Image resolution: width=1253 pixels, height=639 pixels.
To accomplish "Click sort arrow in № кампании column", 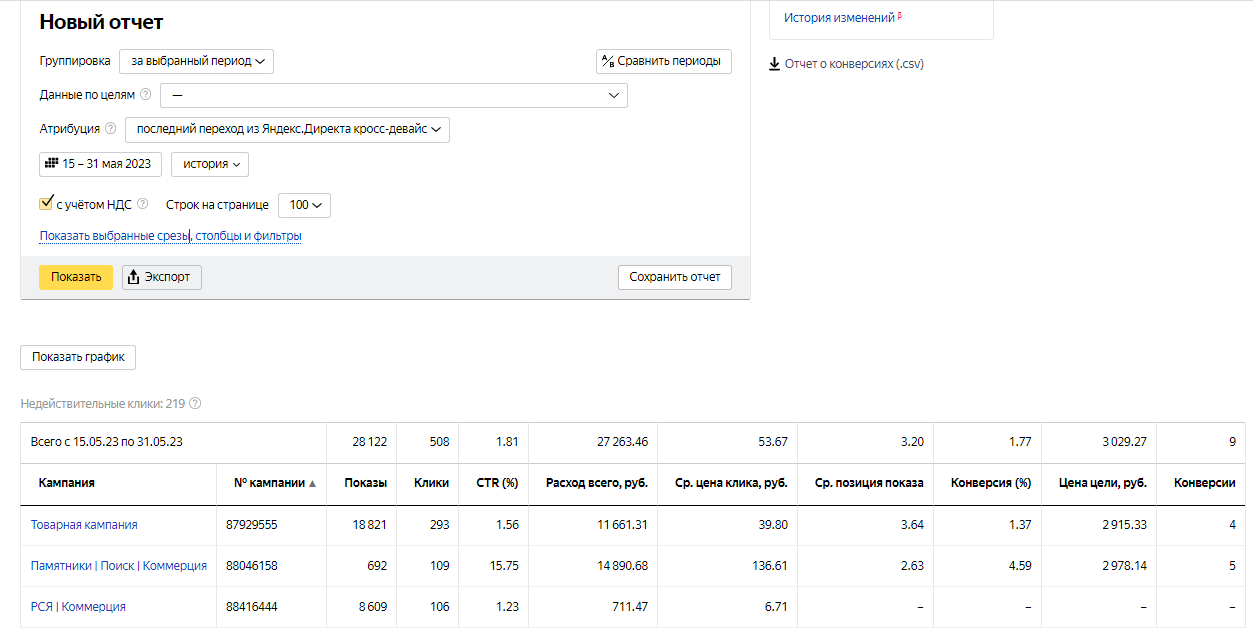I will [x=312, y=483].
